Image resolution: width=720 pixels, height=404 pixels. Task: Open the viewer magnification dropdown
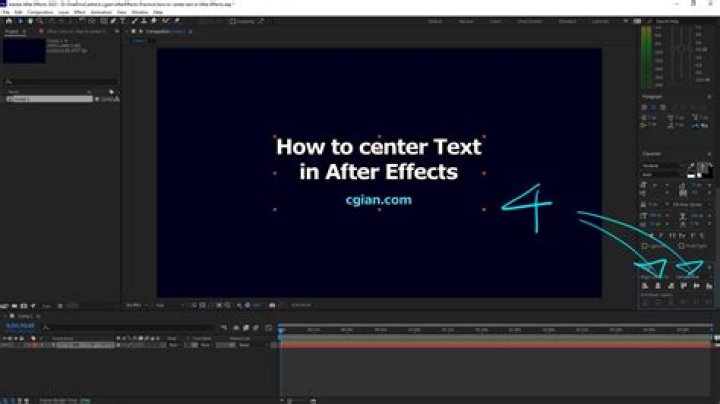[x=134, y=304]
